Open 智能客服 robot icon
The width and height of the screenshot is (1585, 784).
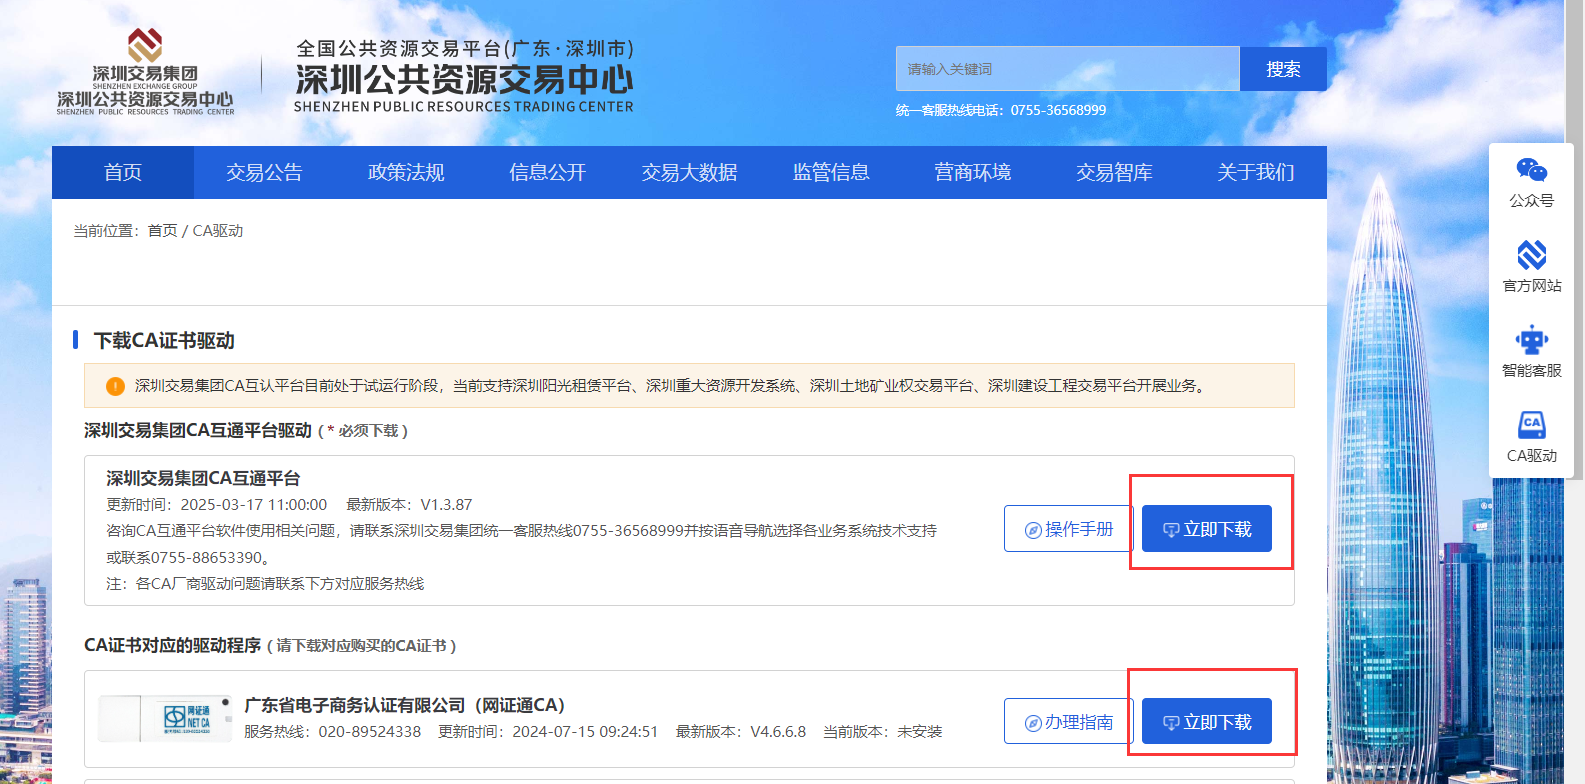click(1531, 341)
